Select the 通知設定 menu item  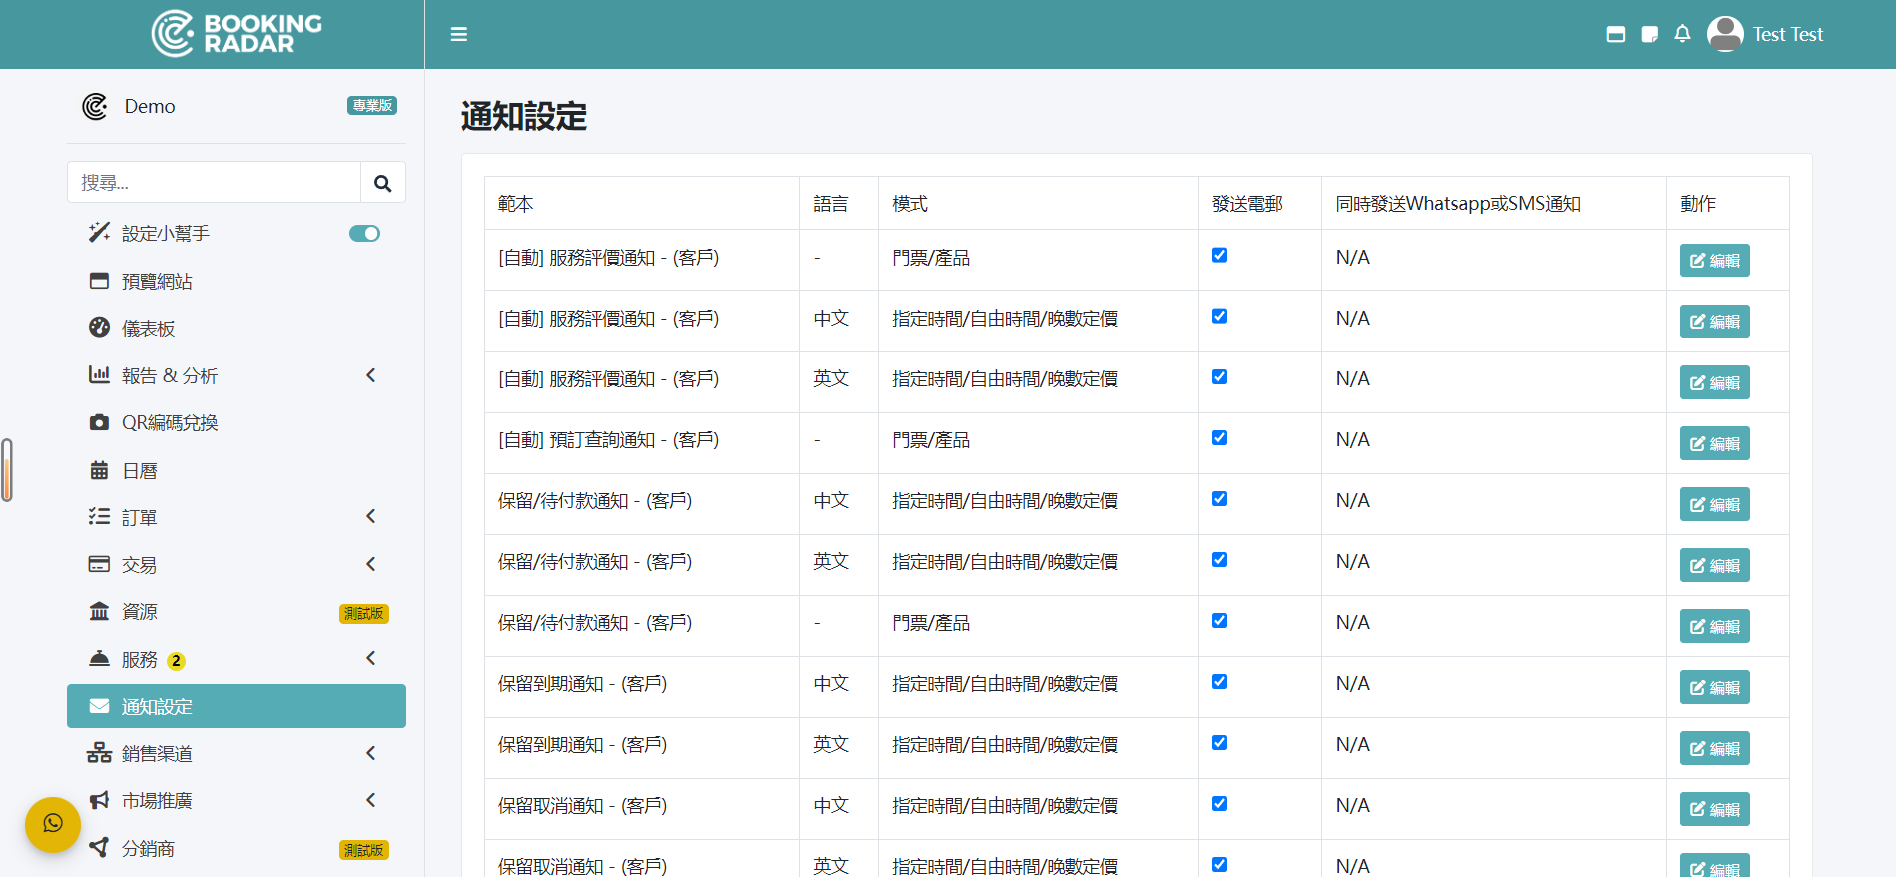click(x=236, y=706)
